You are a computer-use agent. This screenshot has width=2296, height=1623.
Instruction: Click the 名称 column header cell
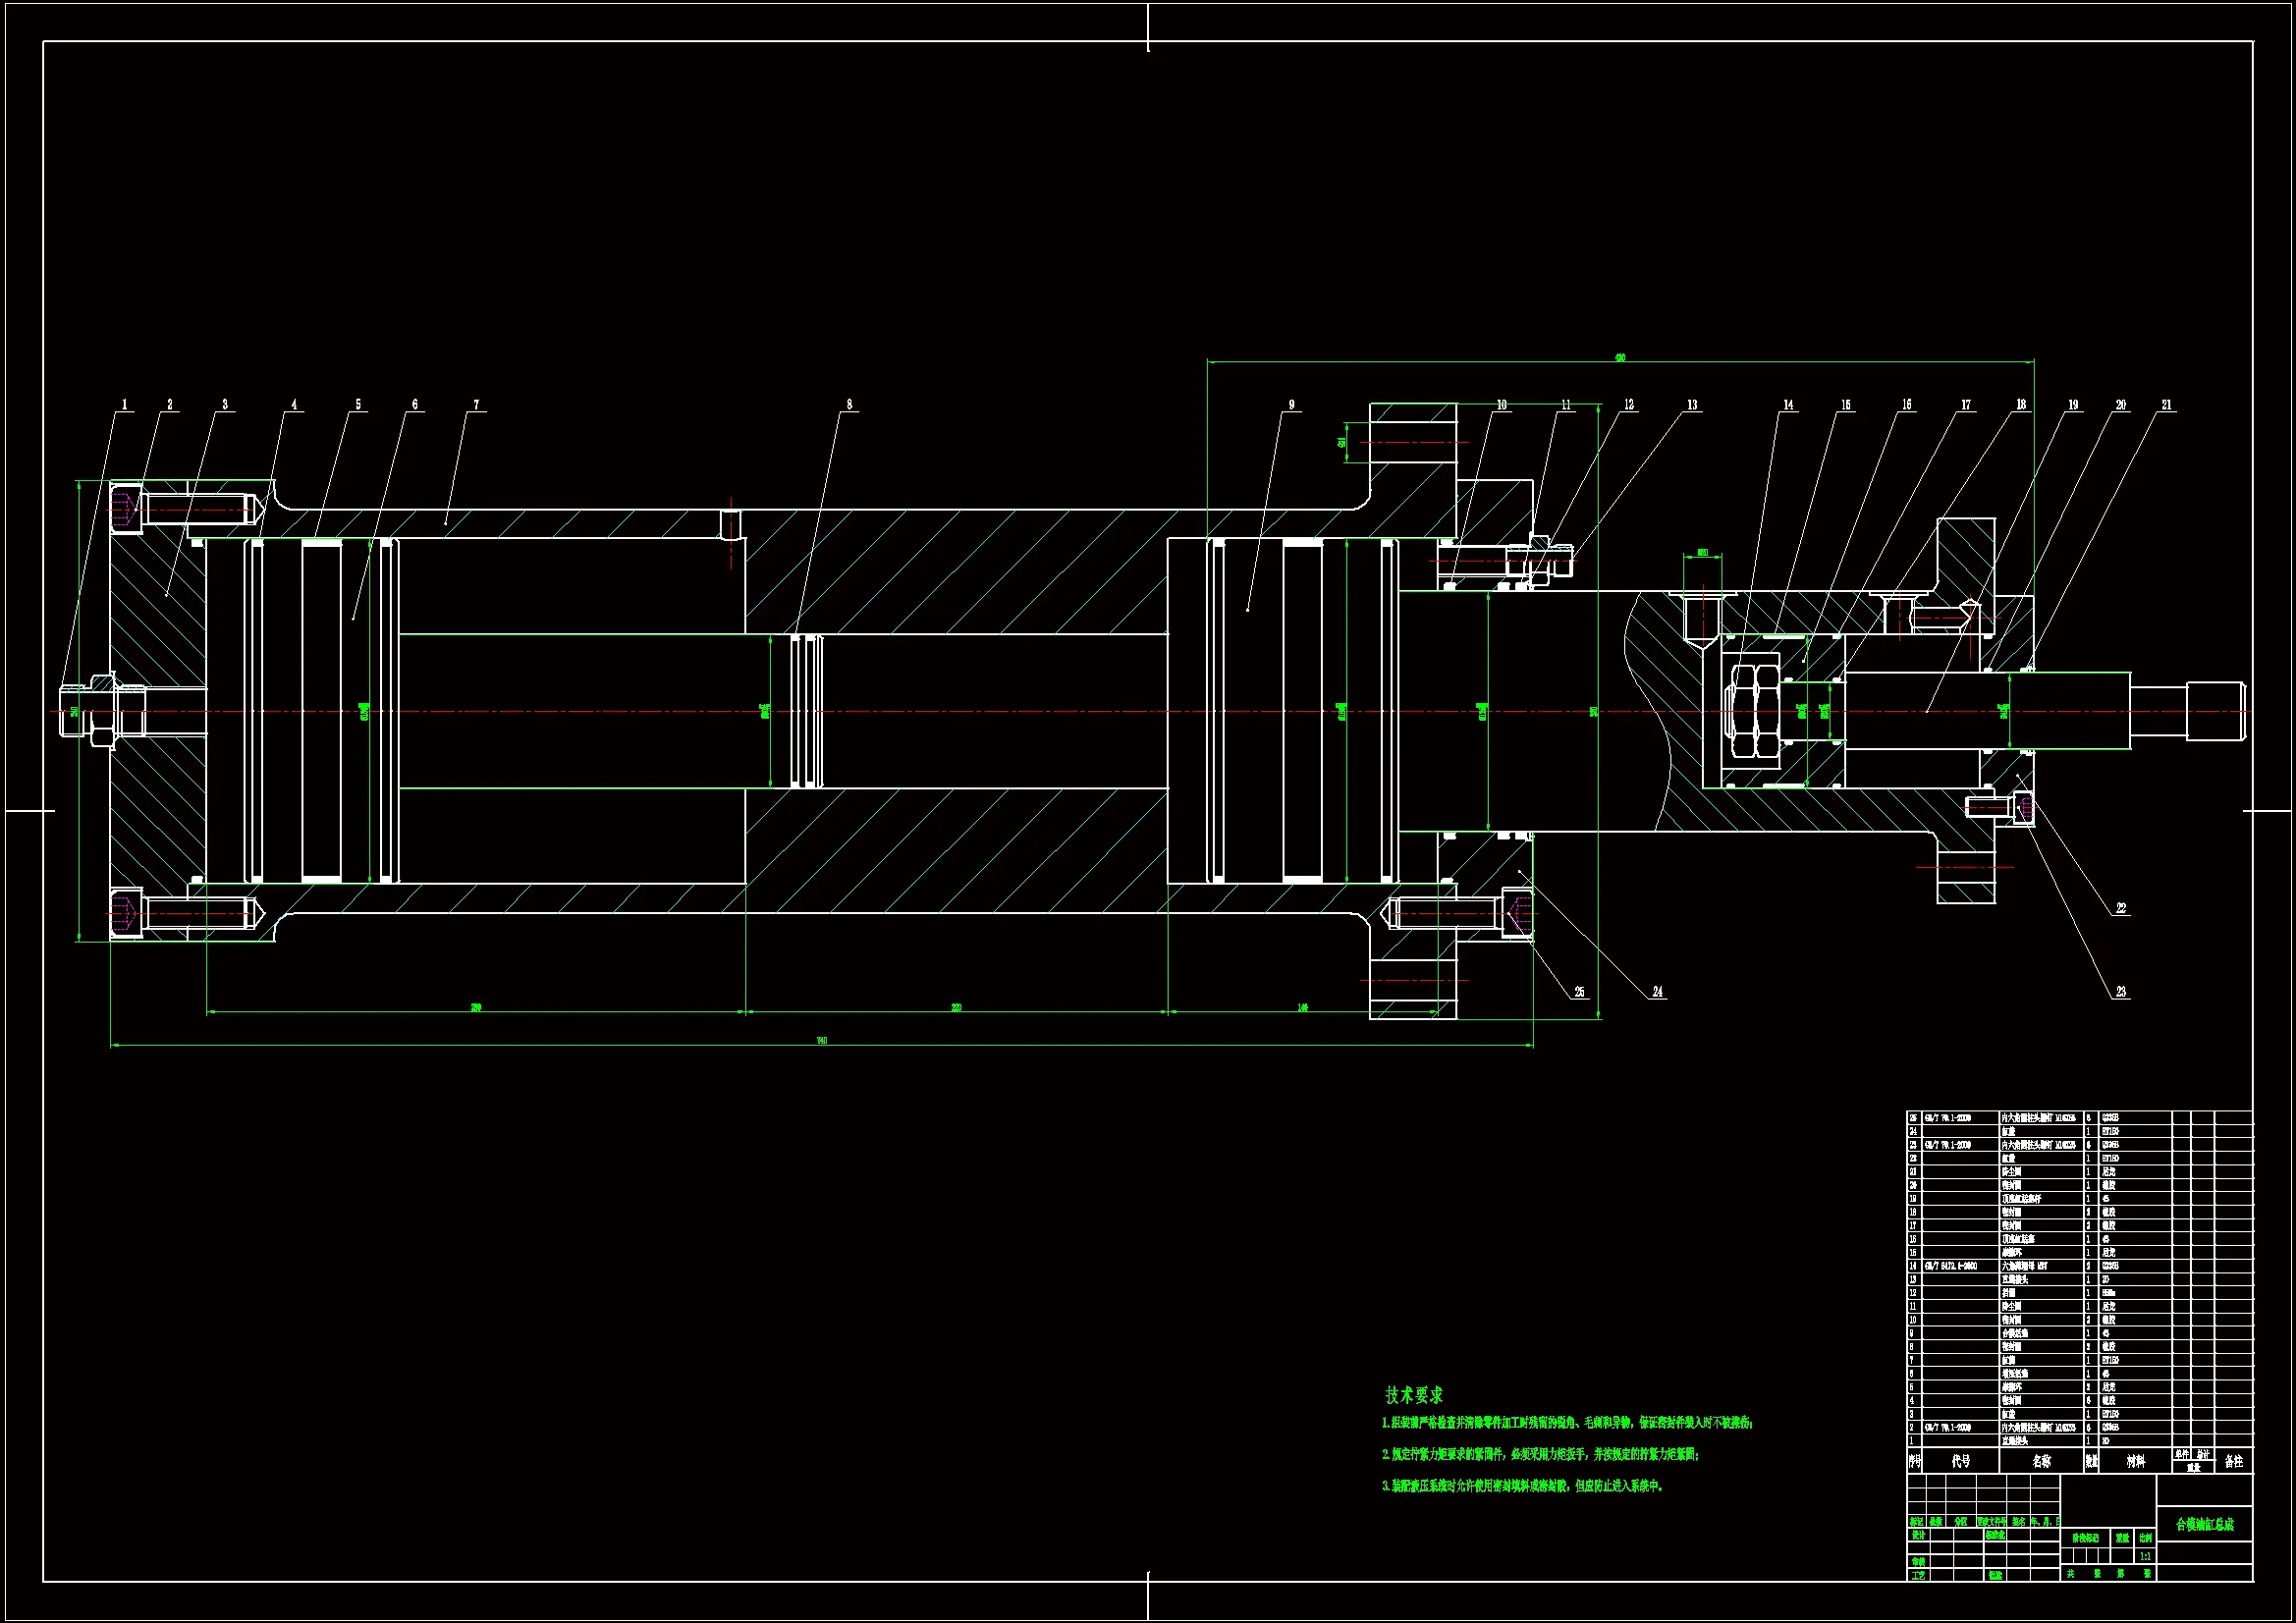2041,1462
